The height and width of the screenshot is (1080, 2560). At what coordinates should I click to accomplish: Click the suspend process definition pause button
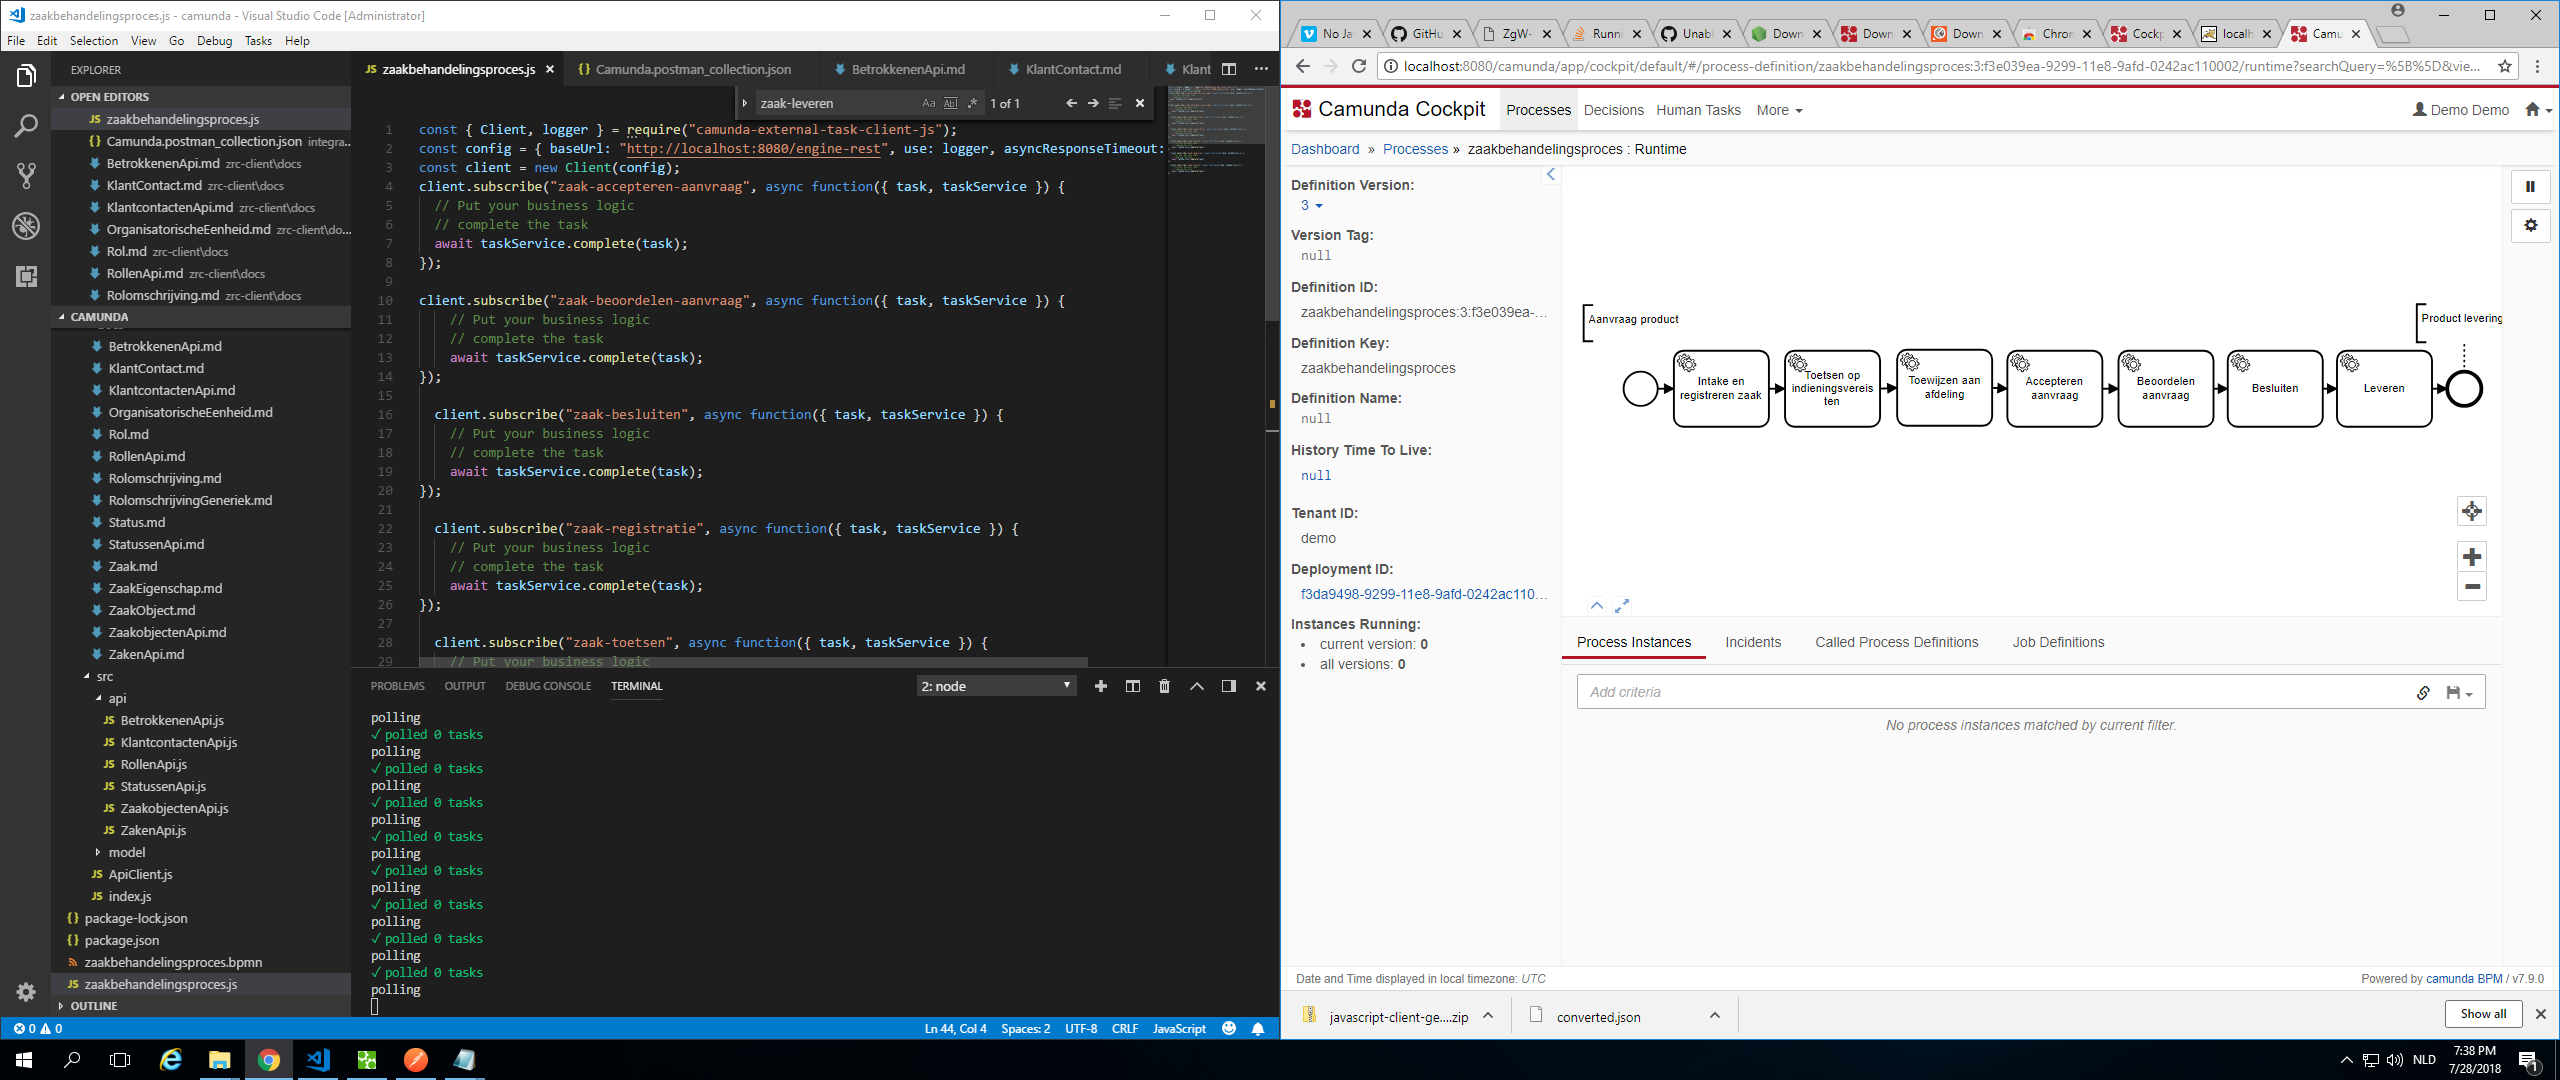tap(2530, 187)
